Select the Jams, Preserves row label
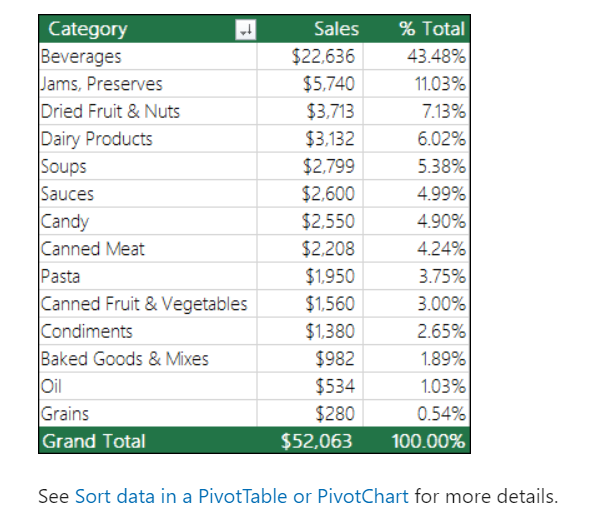 pyautogui.click(x=148, y=84)
